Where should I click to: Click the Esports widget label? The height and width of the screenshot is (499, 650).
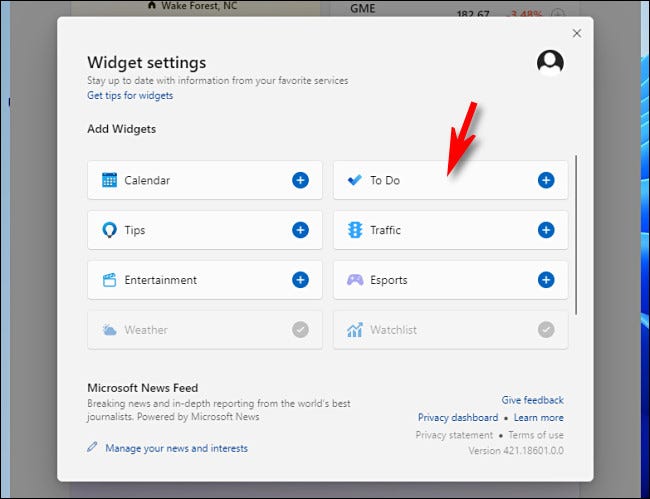click(389, 280)
